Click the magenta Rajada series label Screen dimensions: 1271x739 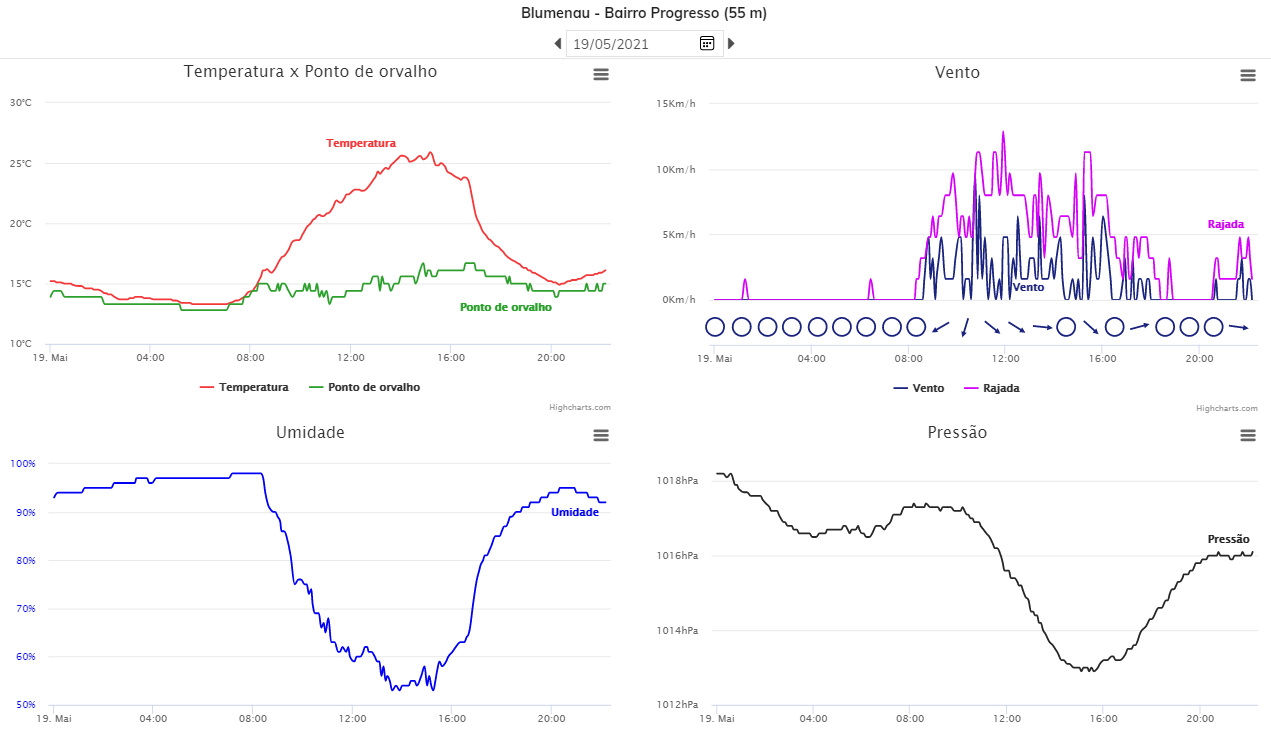click(x=1226, y=224)
